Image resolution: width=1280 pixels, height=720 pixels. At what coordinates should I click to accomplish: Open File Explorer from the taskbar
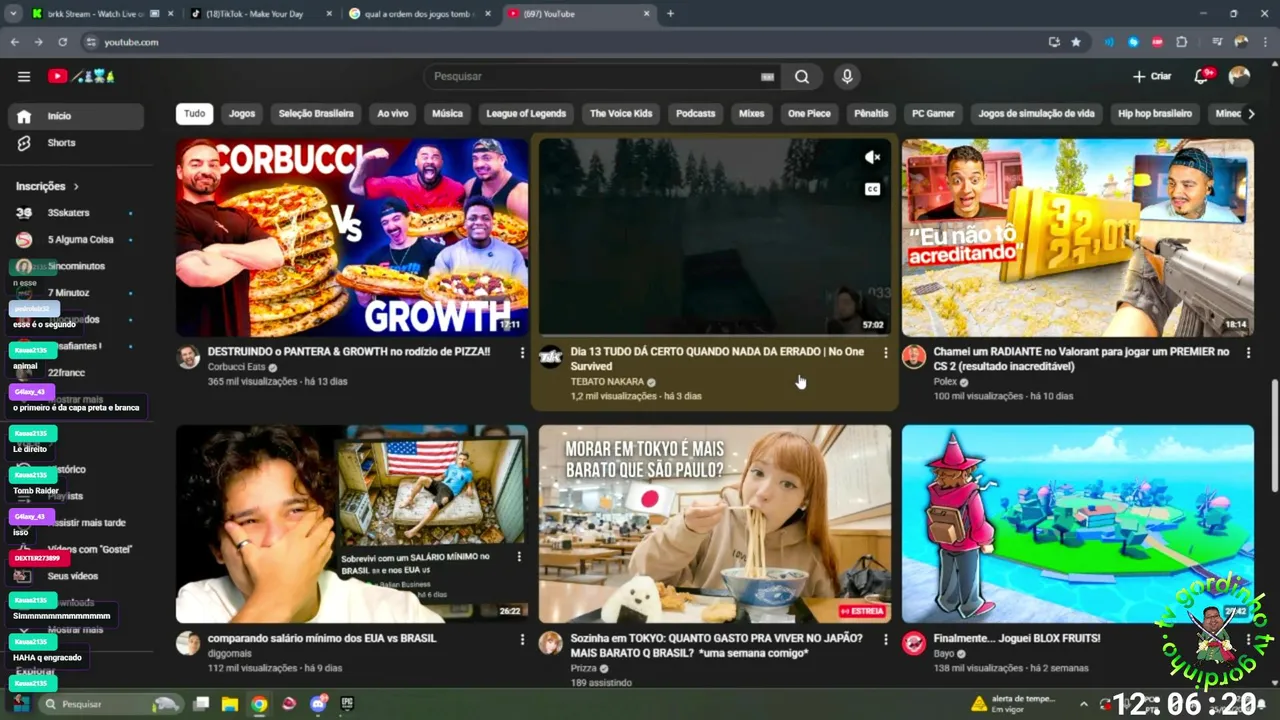pos(229,704)
